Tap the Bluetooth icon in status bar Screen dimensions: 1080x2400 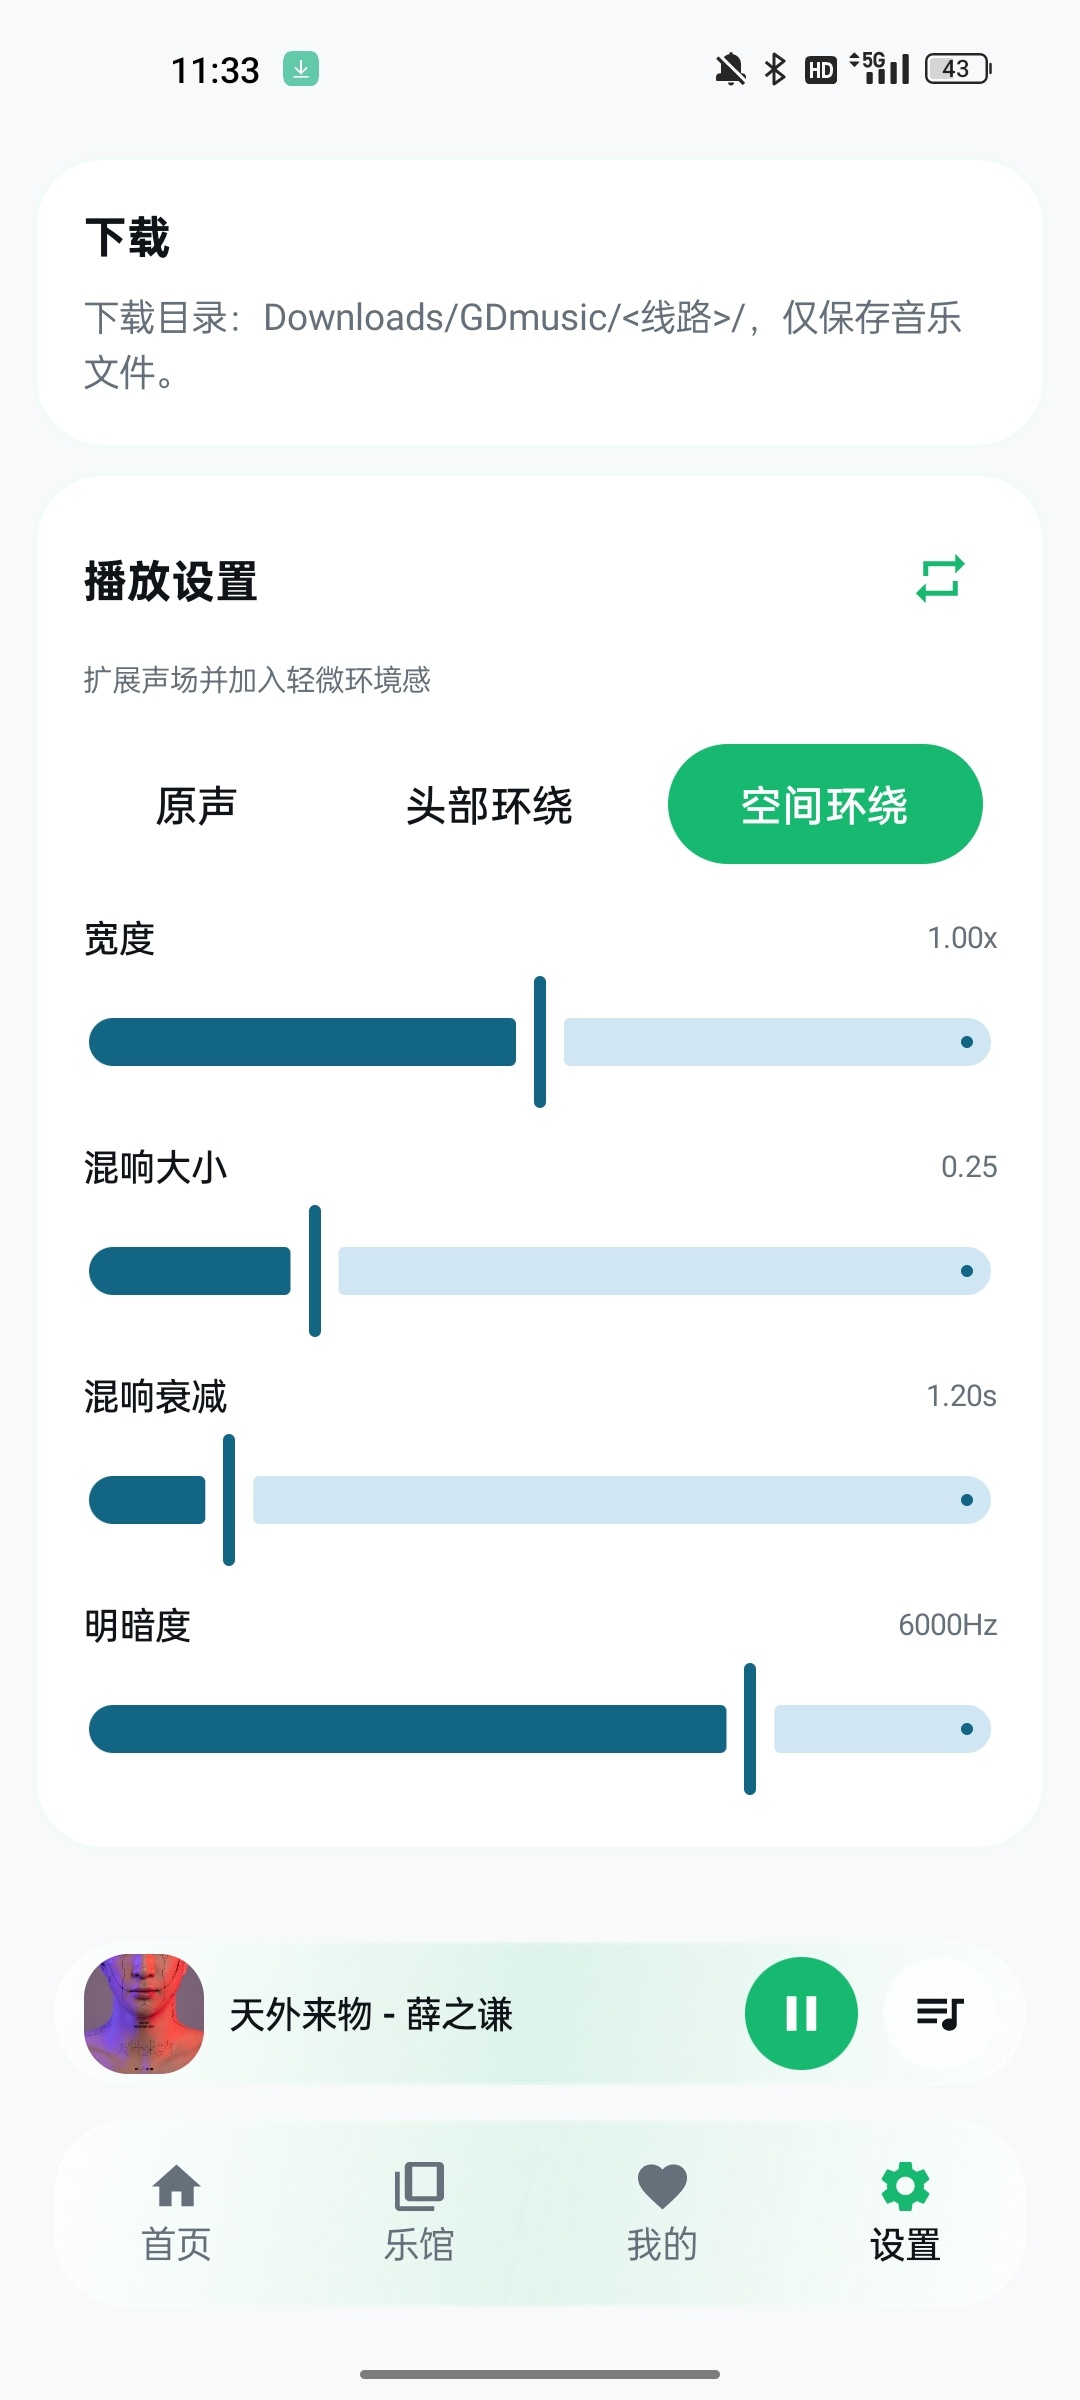point(775,69)
